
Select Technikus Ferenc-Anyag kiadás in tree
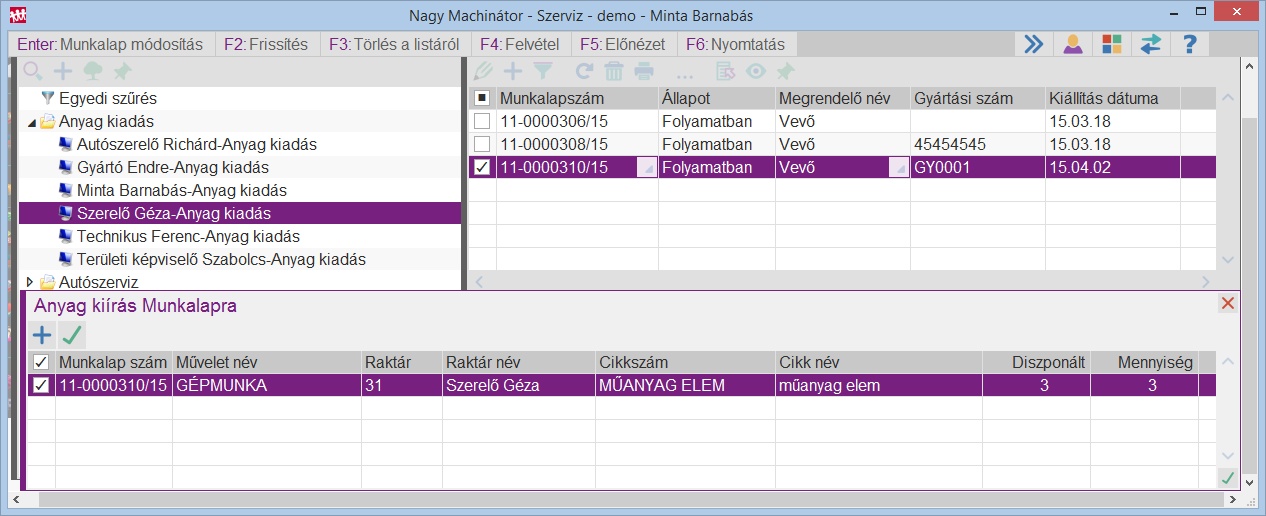188,236
